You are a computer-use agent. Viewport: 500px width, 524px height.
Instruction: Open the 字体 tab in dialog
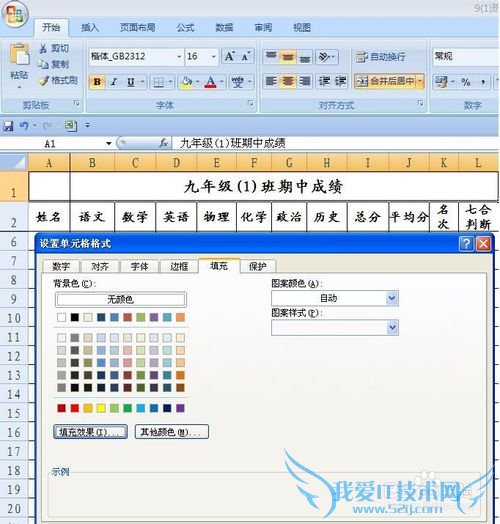[140, 266]
